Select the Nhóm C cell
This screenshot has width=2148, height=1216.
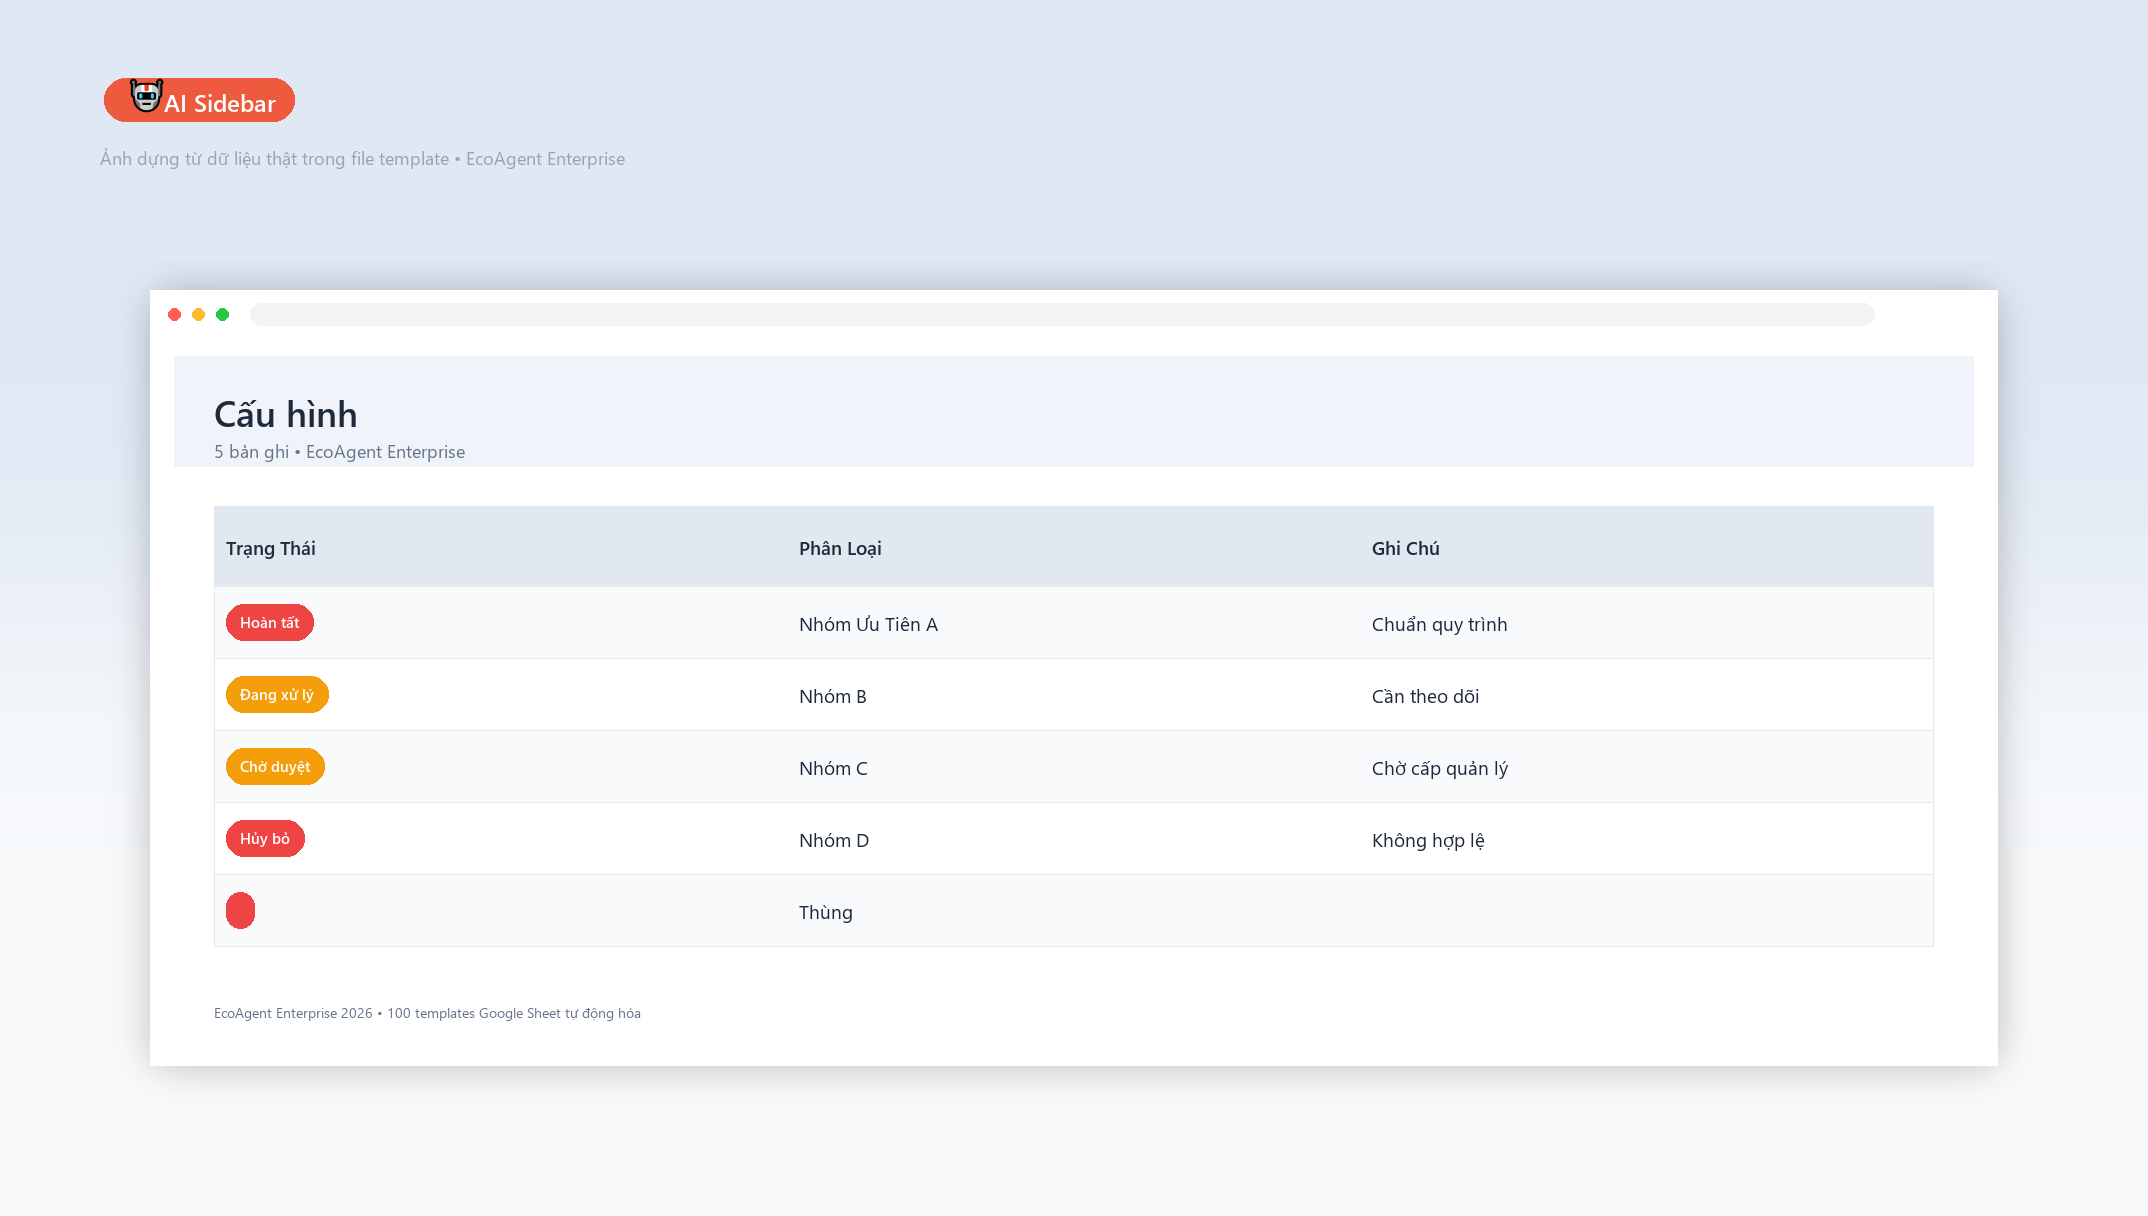(833, 768)
